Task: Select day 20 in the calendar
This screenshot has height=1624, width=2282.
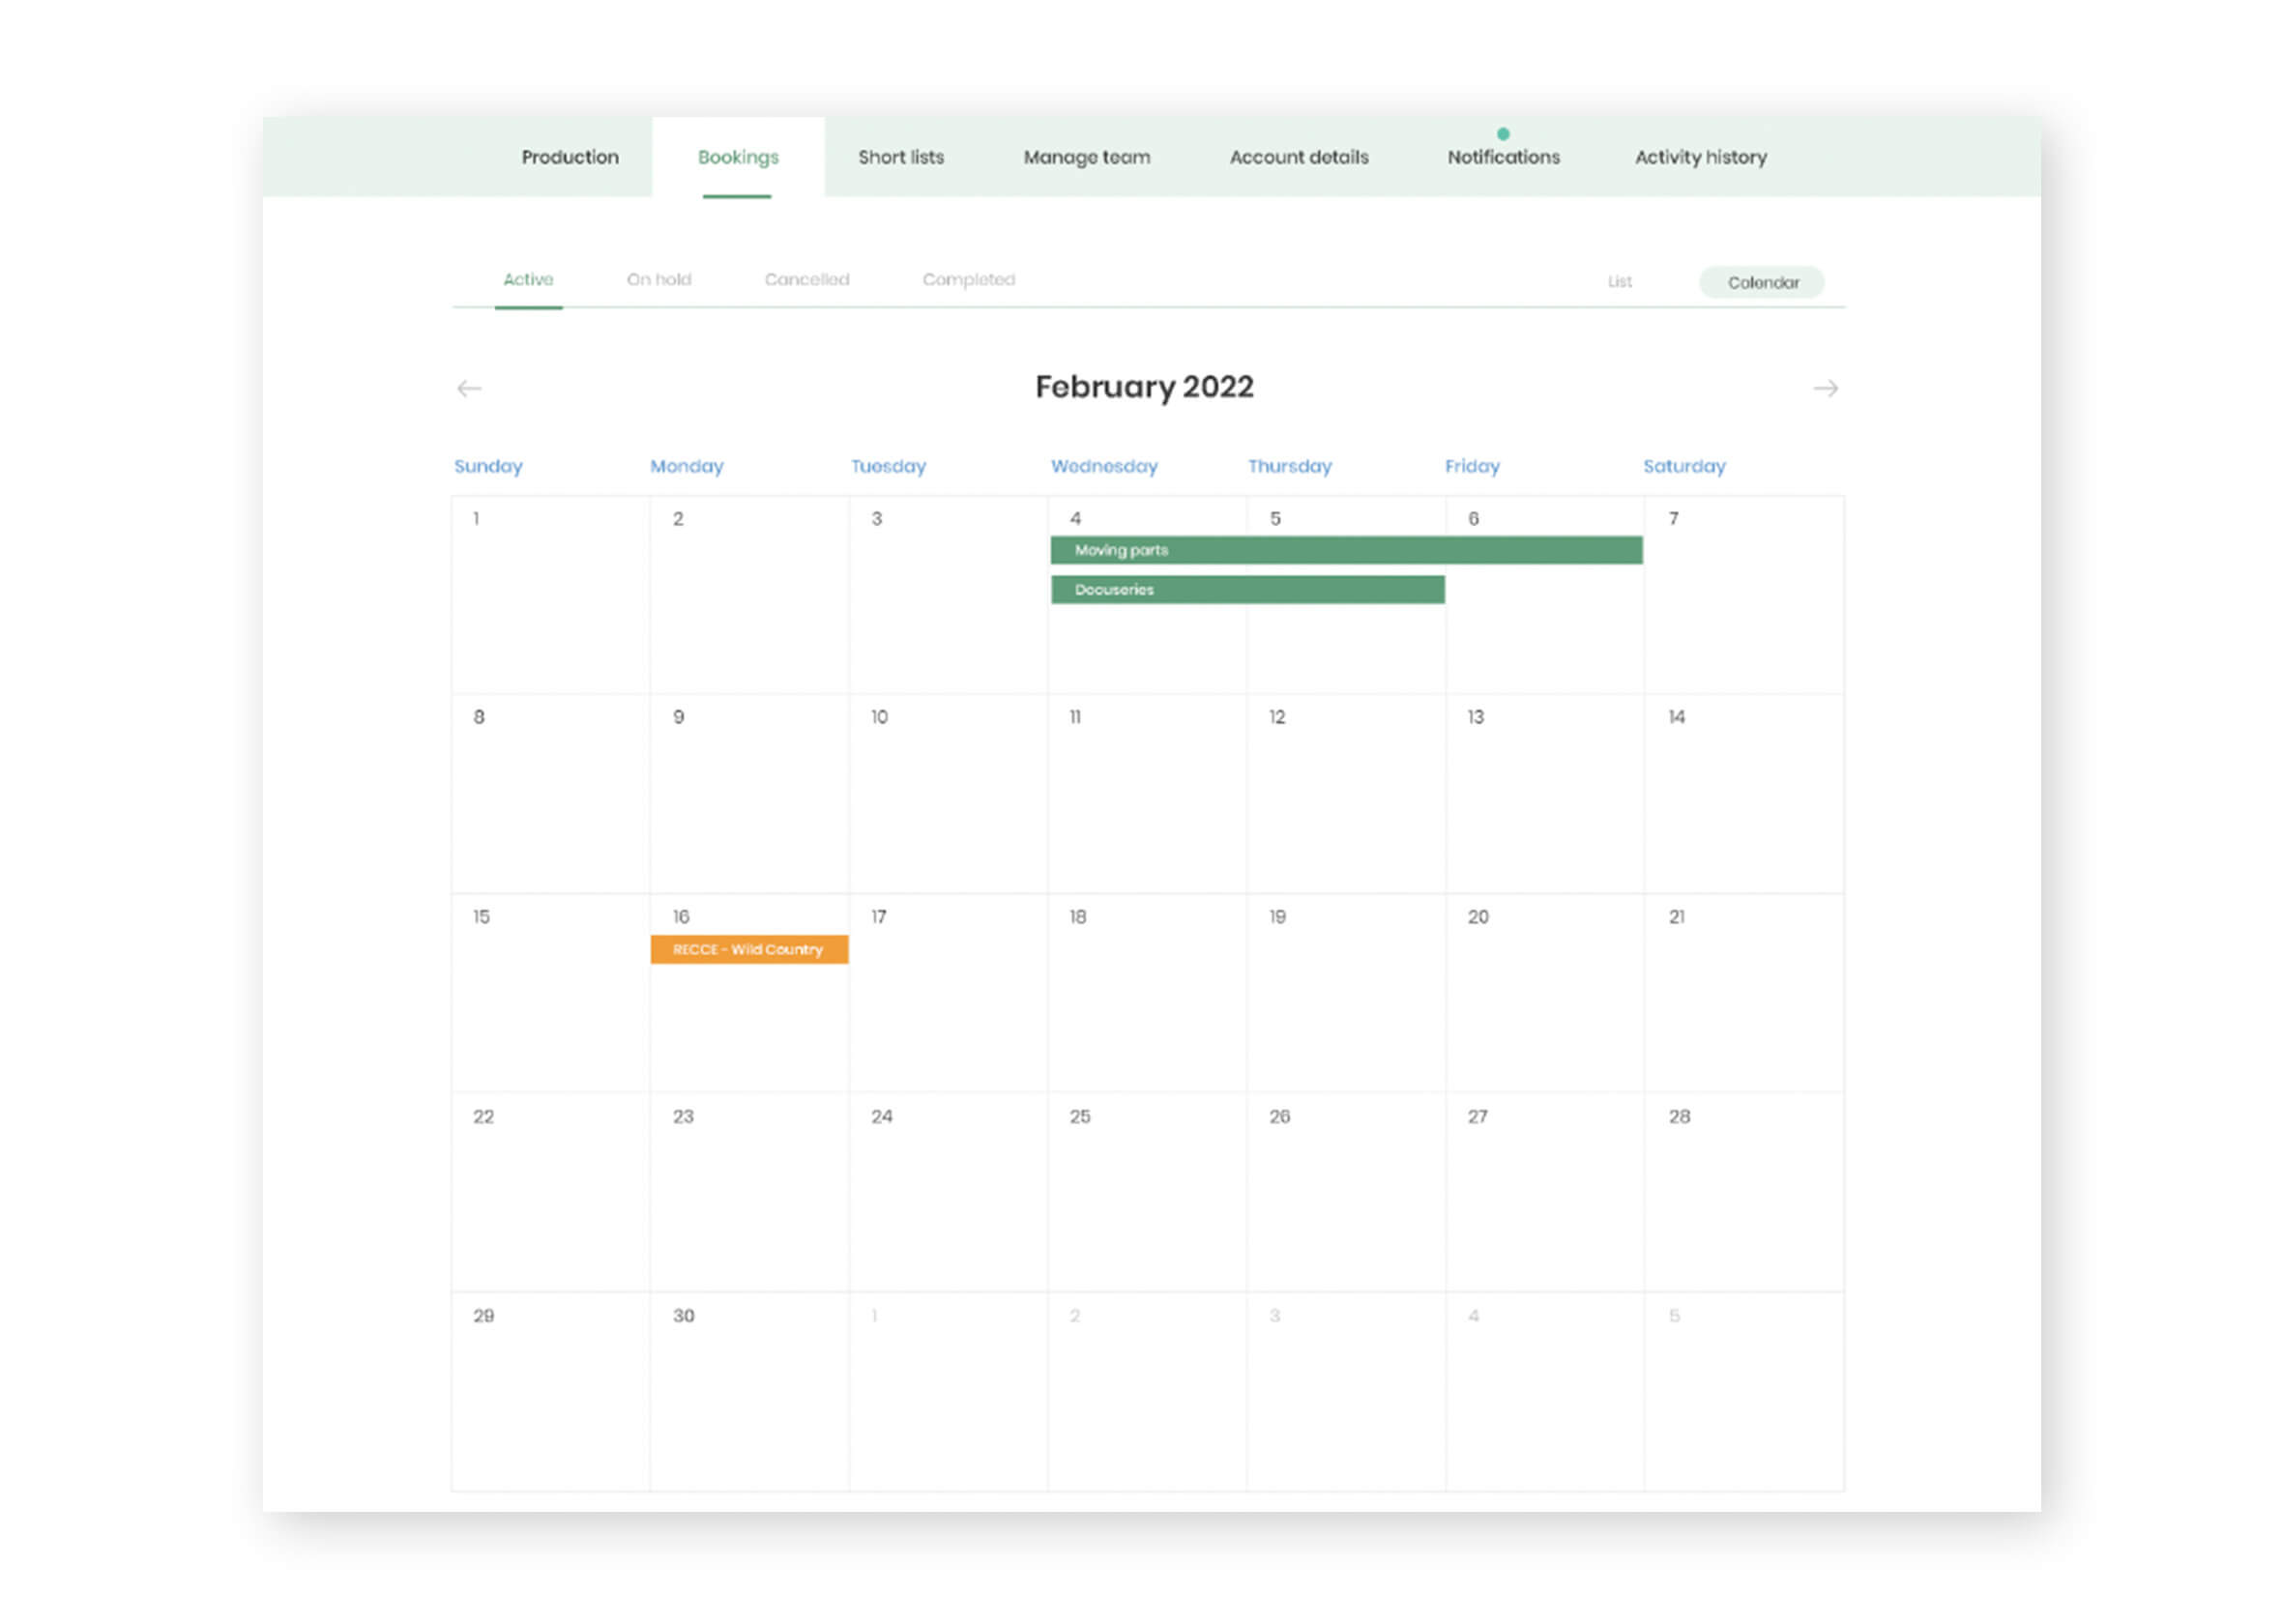Action: tap(1544, 992)
